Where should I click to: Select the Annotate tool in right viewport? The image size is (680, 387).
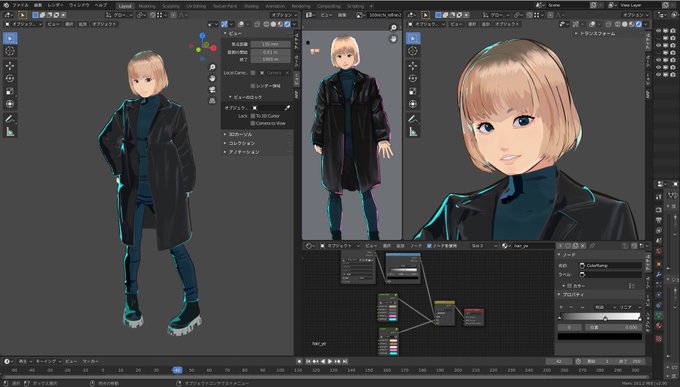(x=412, y=118)
